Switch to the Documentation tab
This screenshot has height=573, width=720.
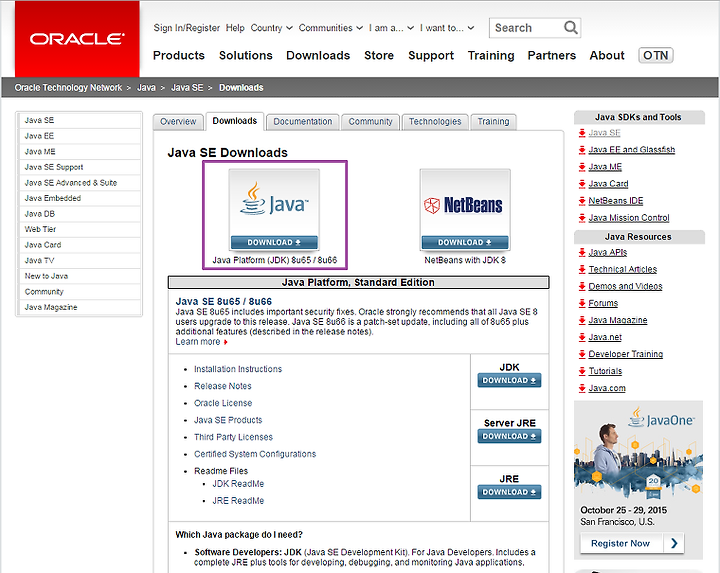point(303,122)
